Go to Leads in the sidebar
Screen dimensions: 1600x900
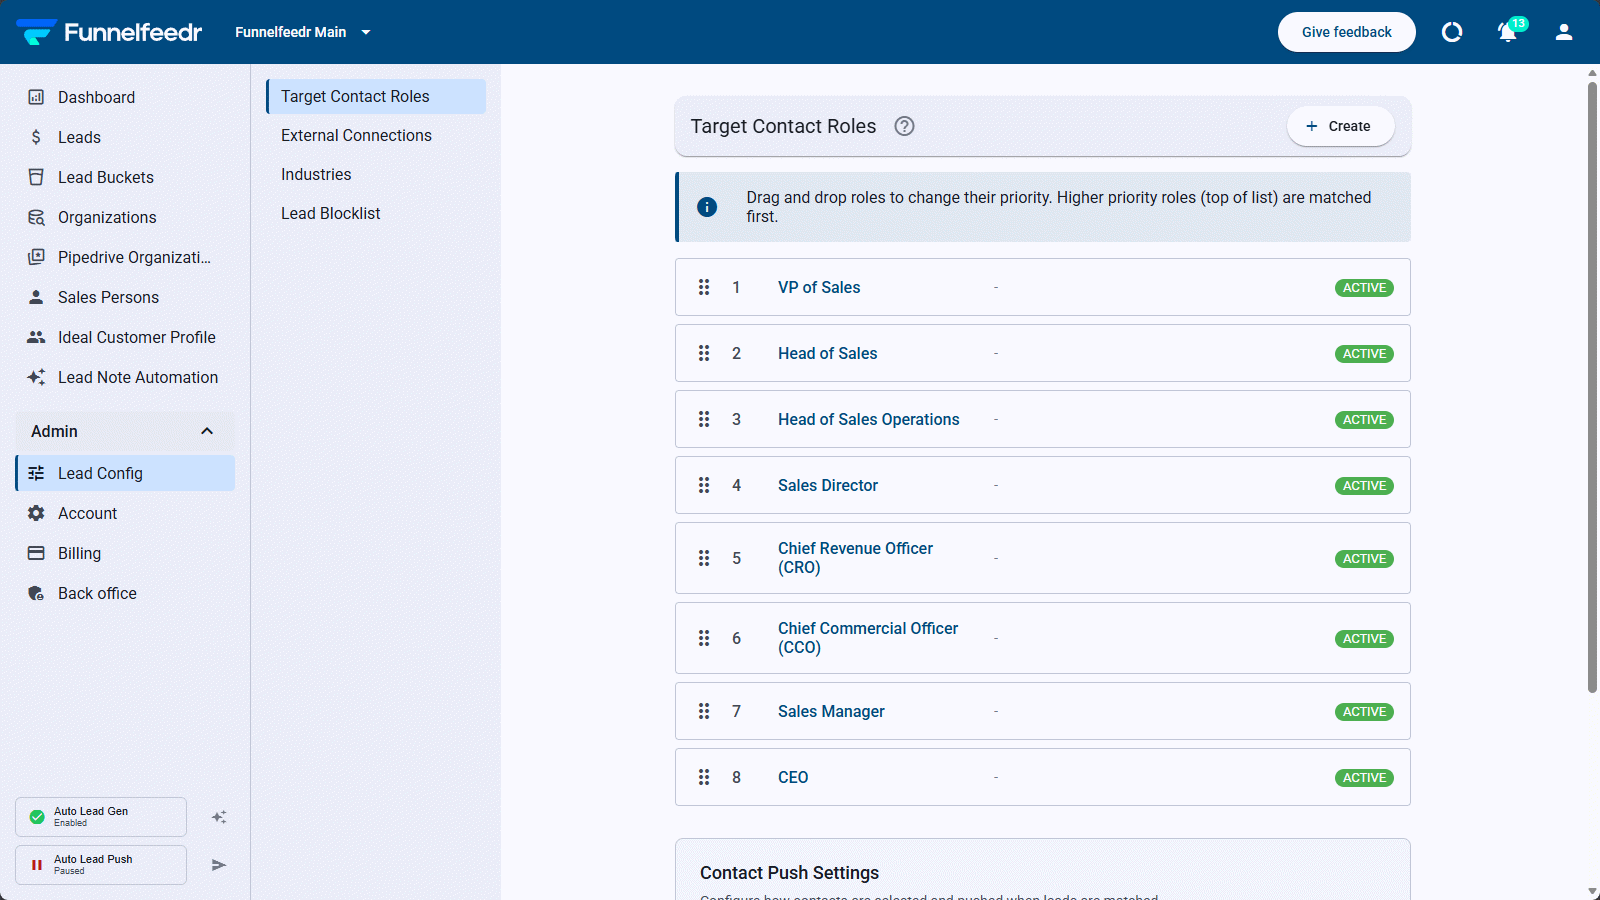(125, 137)
